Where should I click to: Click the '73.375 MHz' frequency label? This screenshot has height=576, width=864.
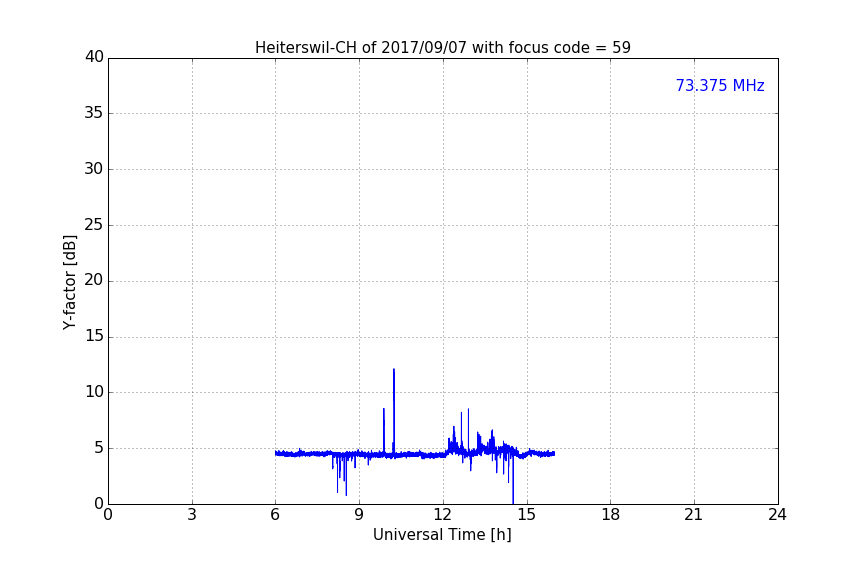[x=720, y=86]
